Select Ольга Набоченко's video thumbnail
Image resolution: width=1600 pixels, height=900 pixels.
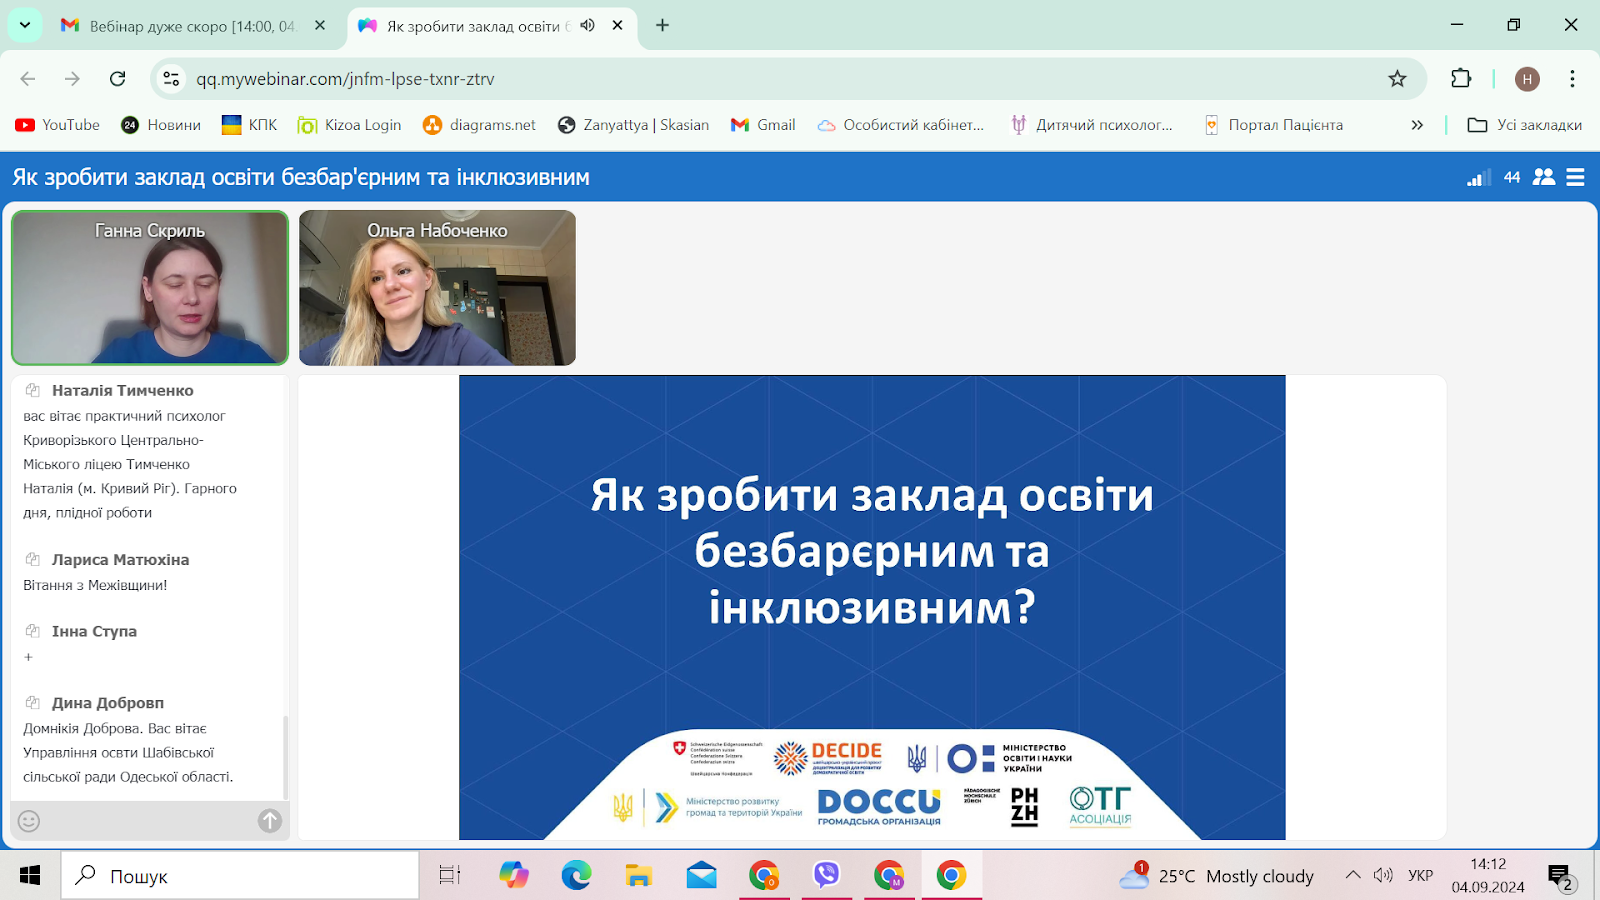click(437, 288)
